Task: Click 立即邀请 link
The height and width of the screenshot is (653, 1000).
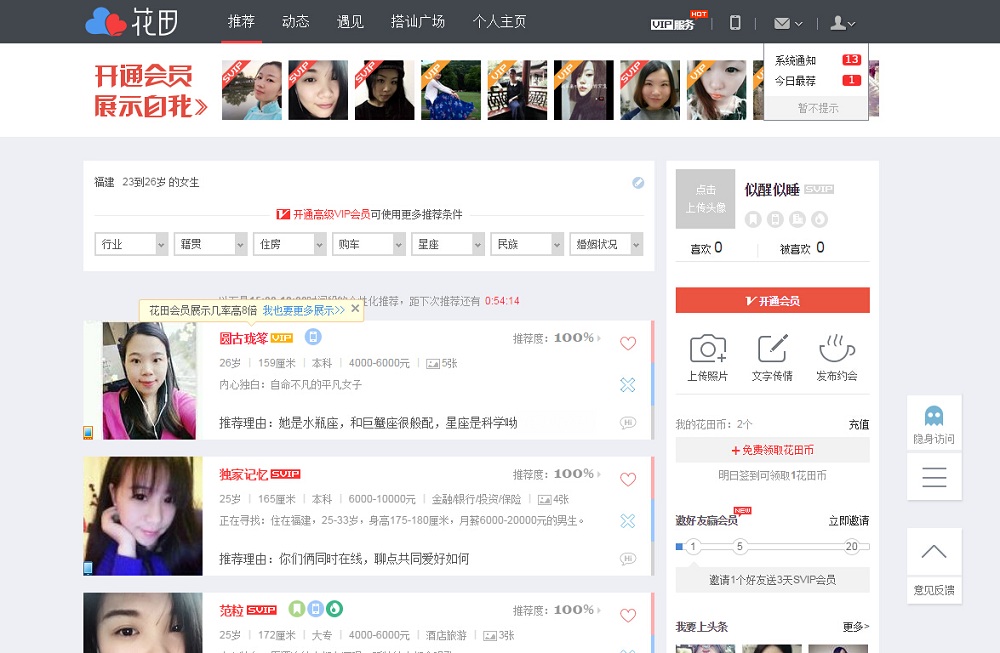Action: 848,520
